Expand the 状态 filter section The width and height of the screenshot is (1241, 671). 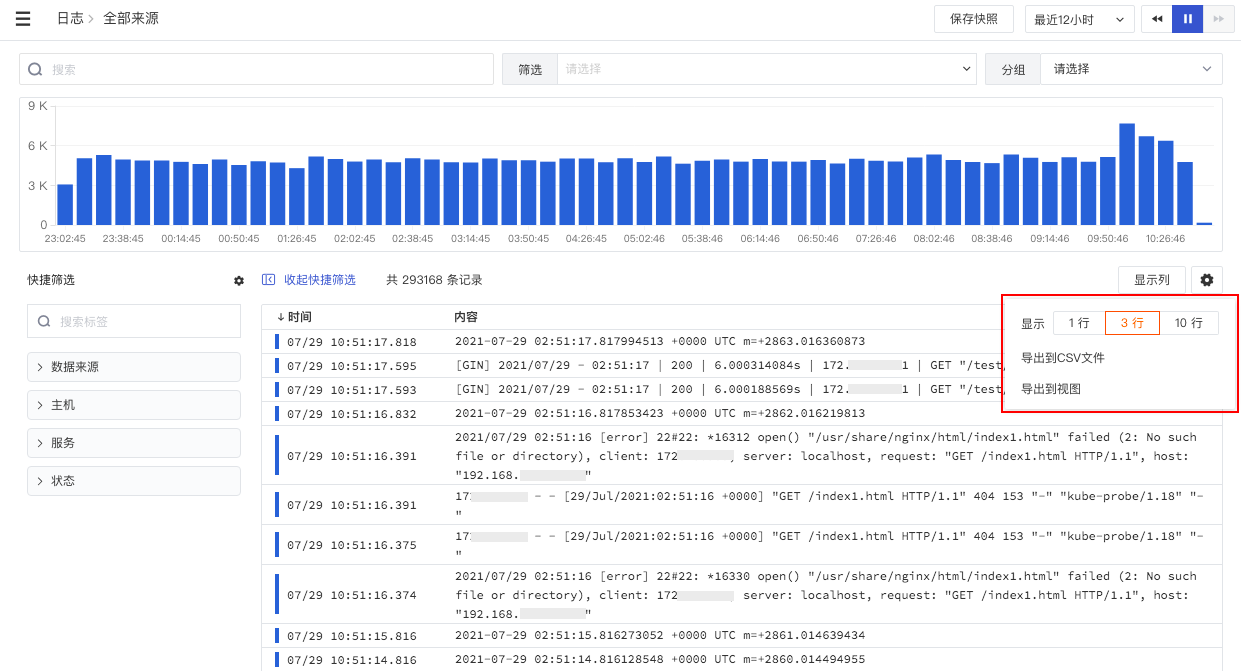pyautogui.click(x=134, y=481)
